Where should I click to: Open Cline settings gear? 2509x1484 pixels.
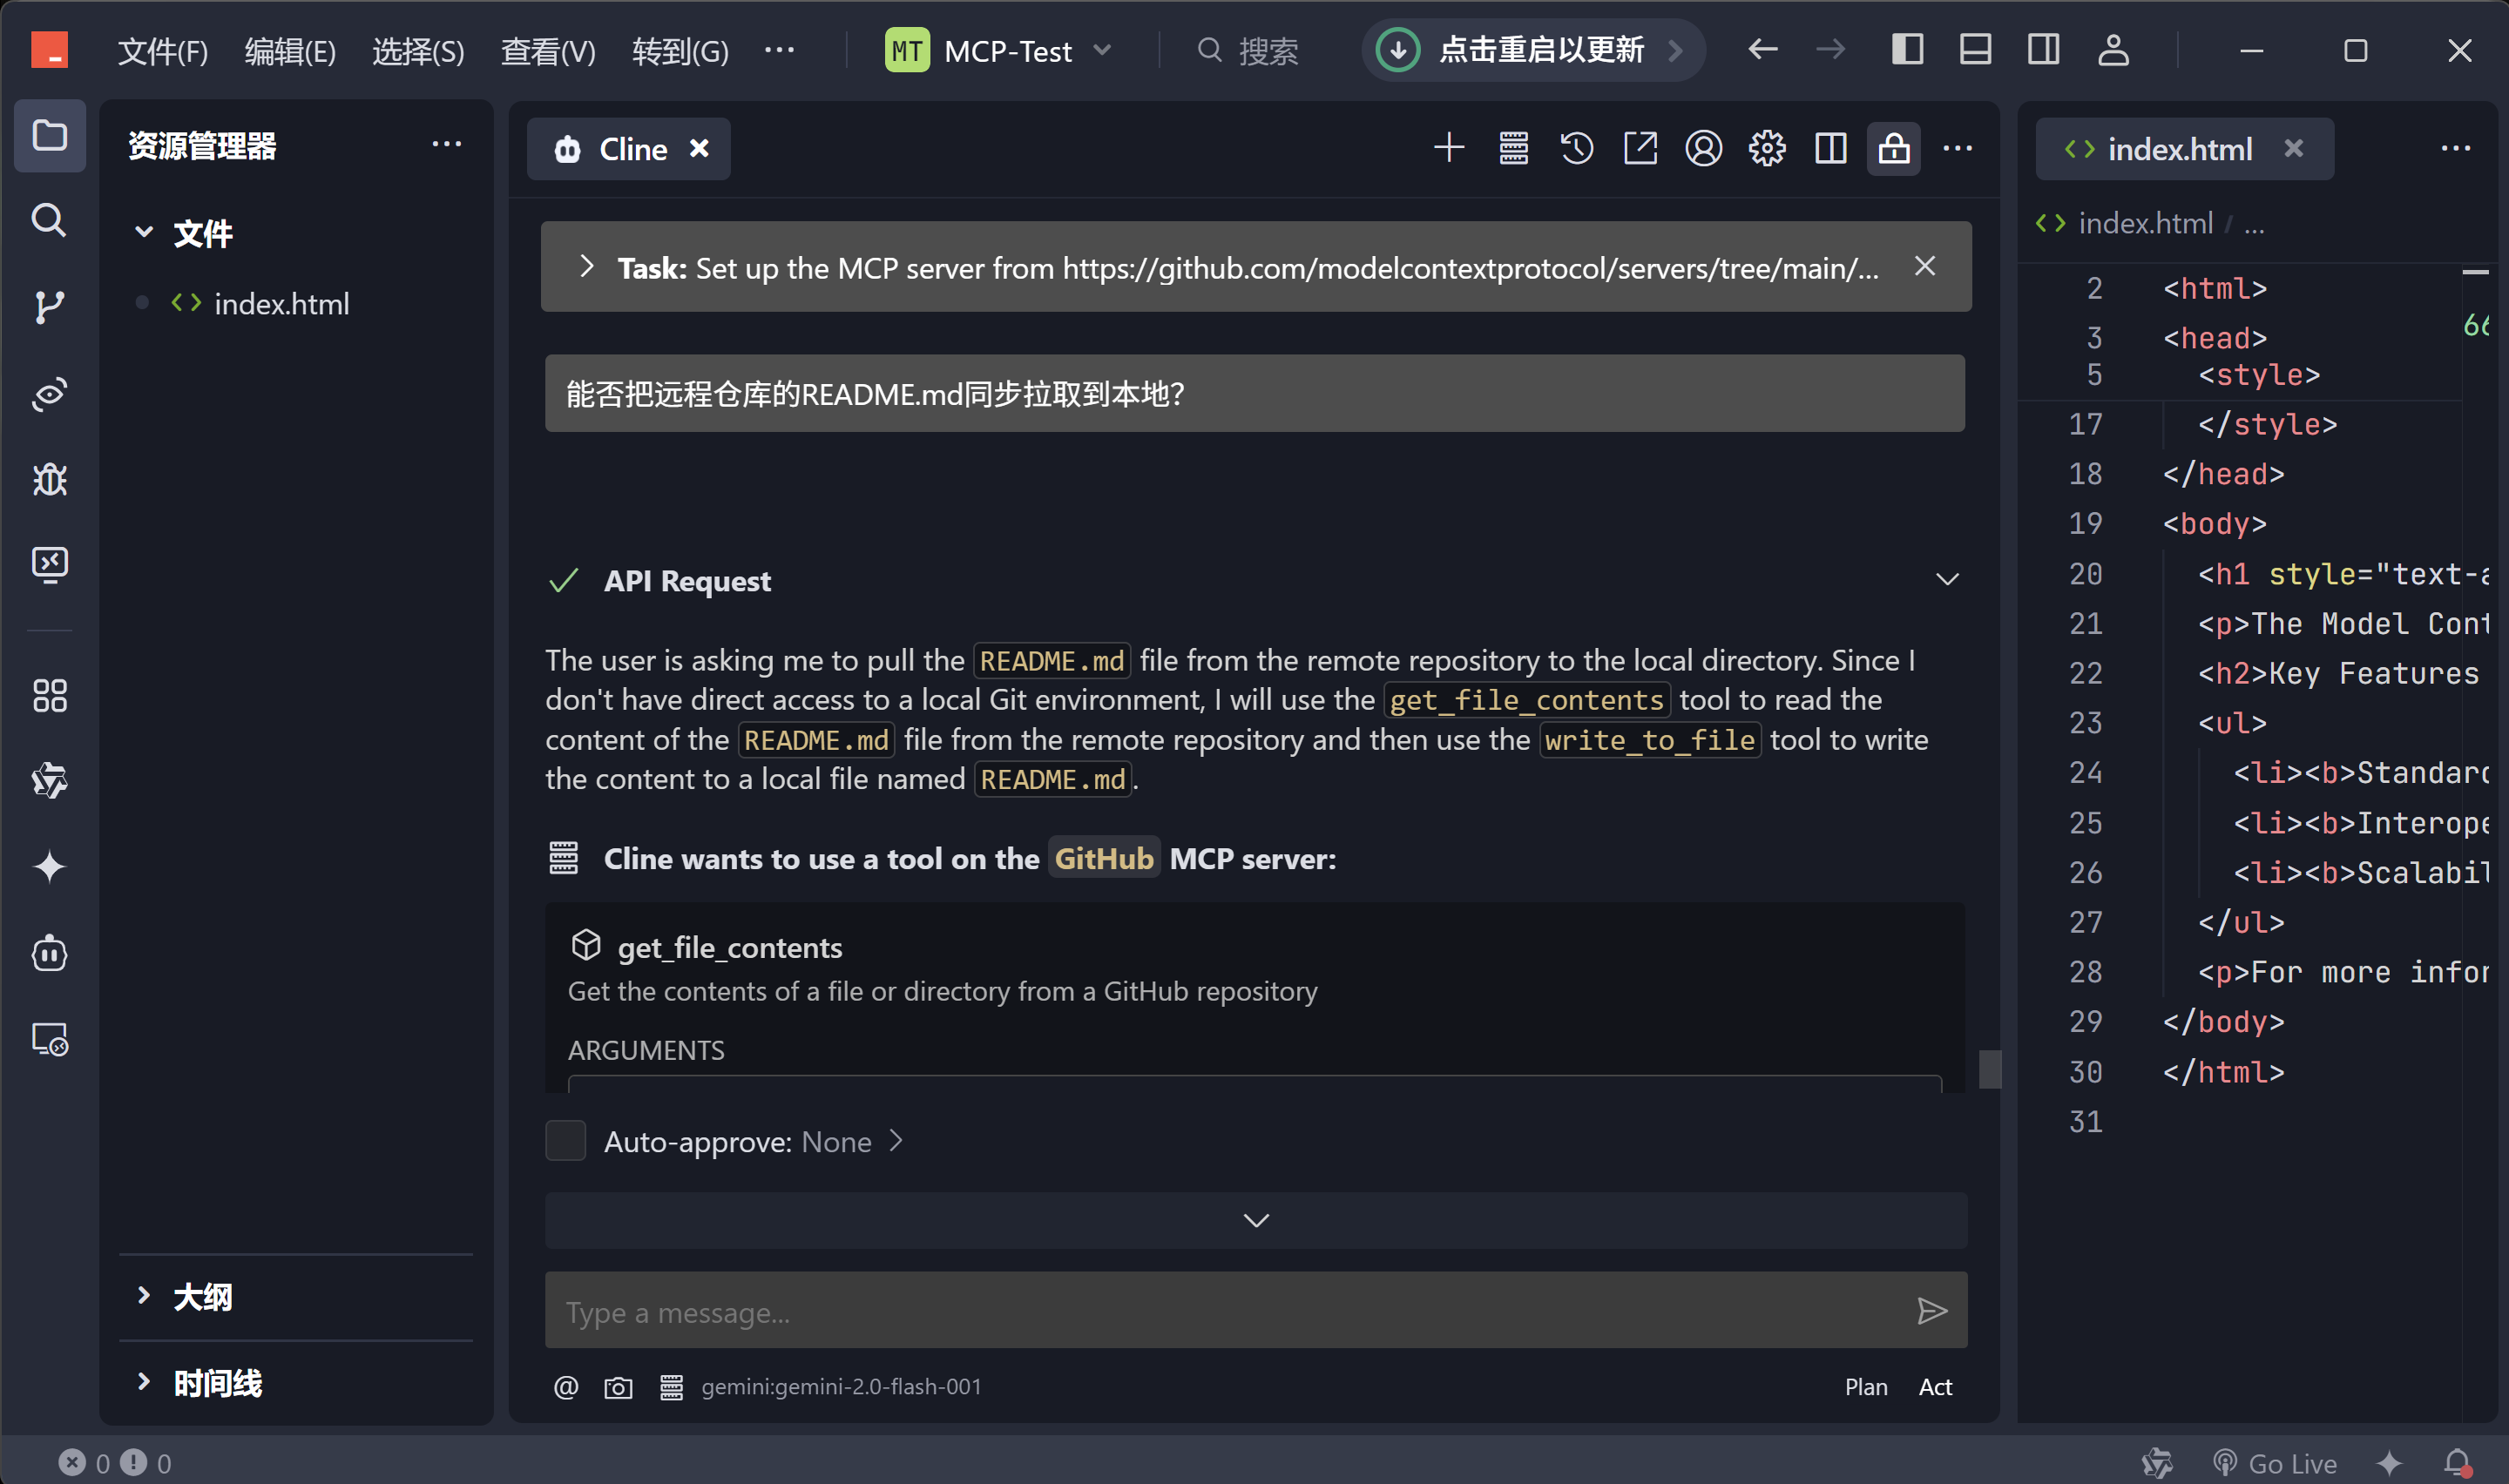pos(1766,149)
